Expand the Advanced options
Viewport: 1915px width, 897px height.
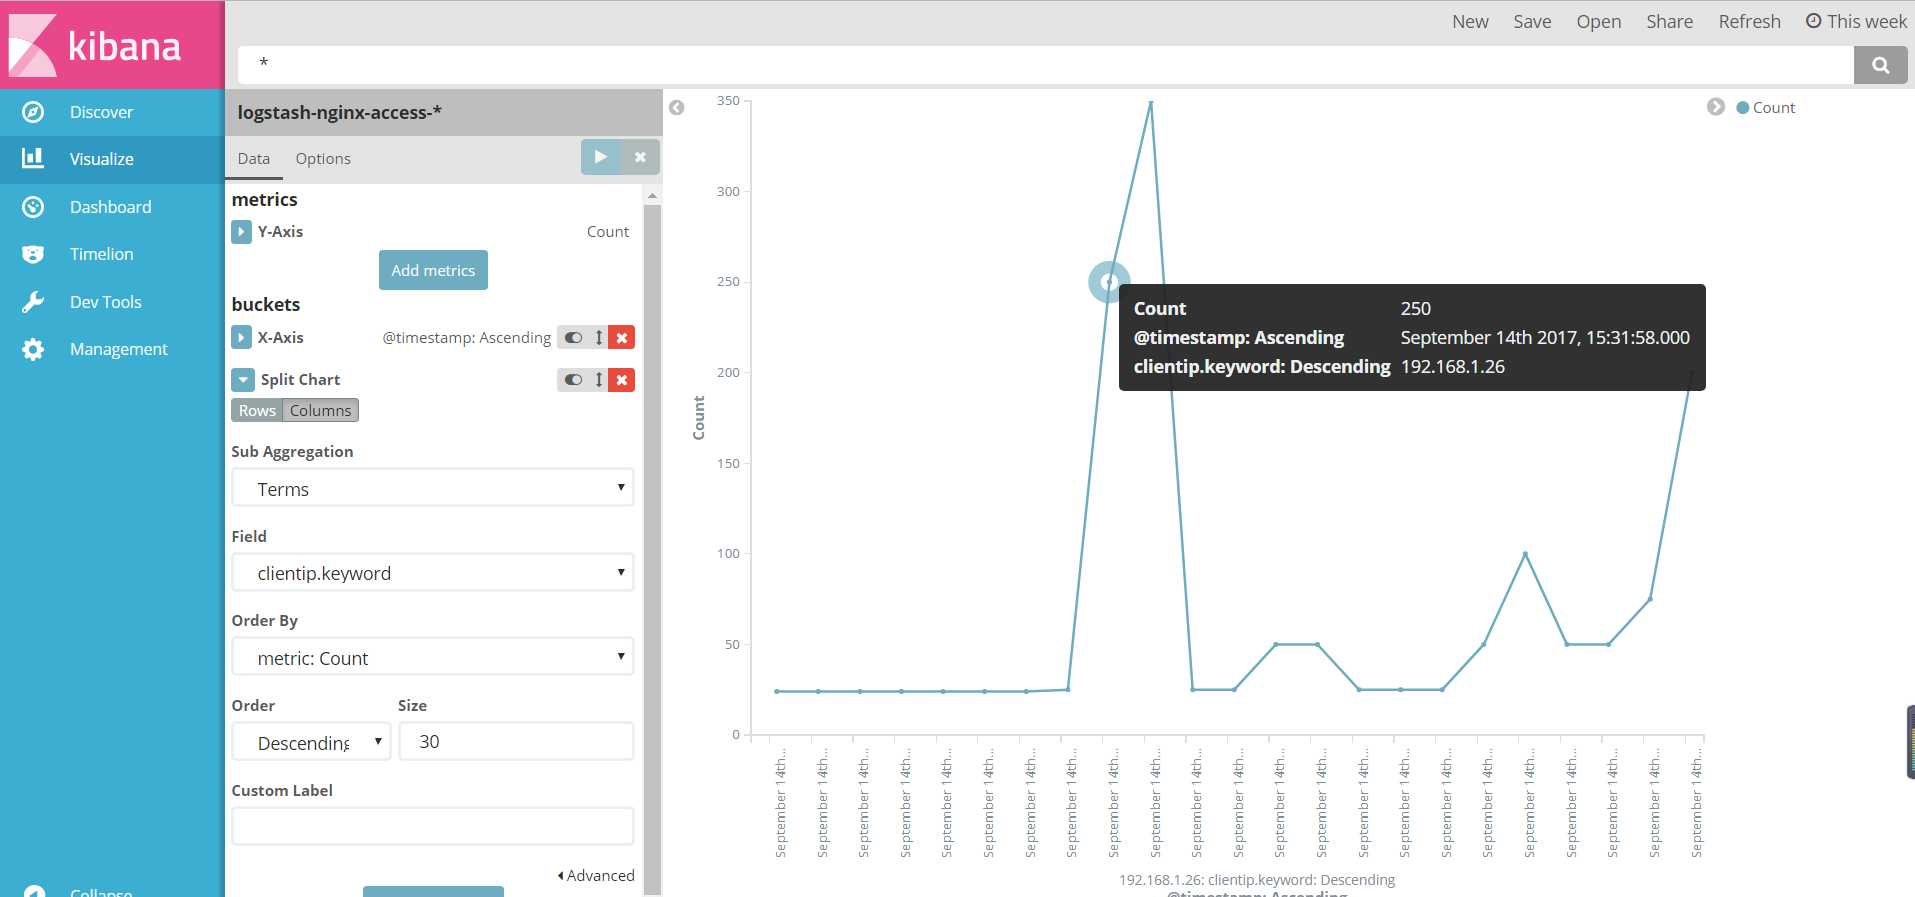click(x=596, y=875)
